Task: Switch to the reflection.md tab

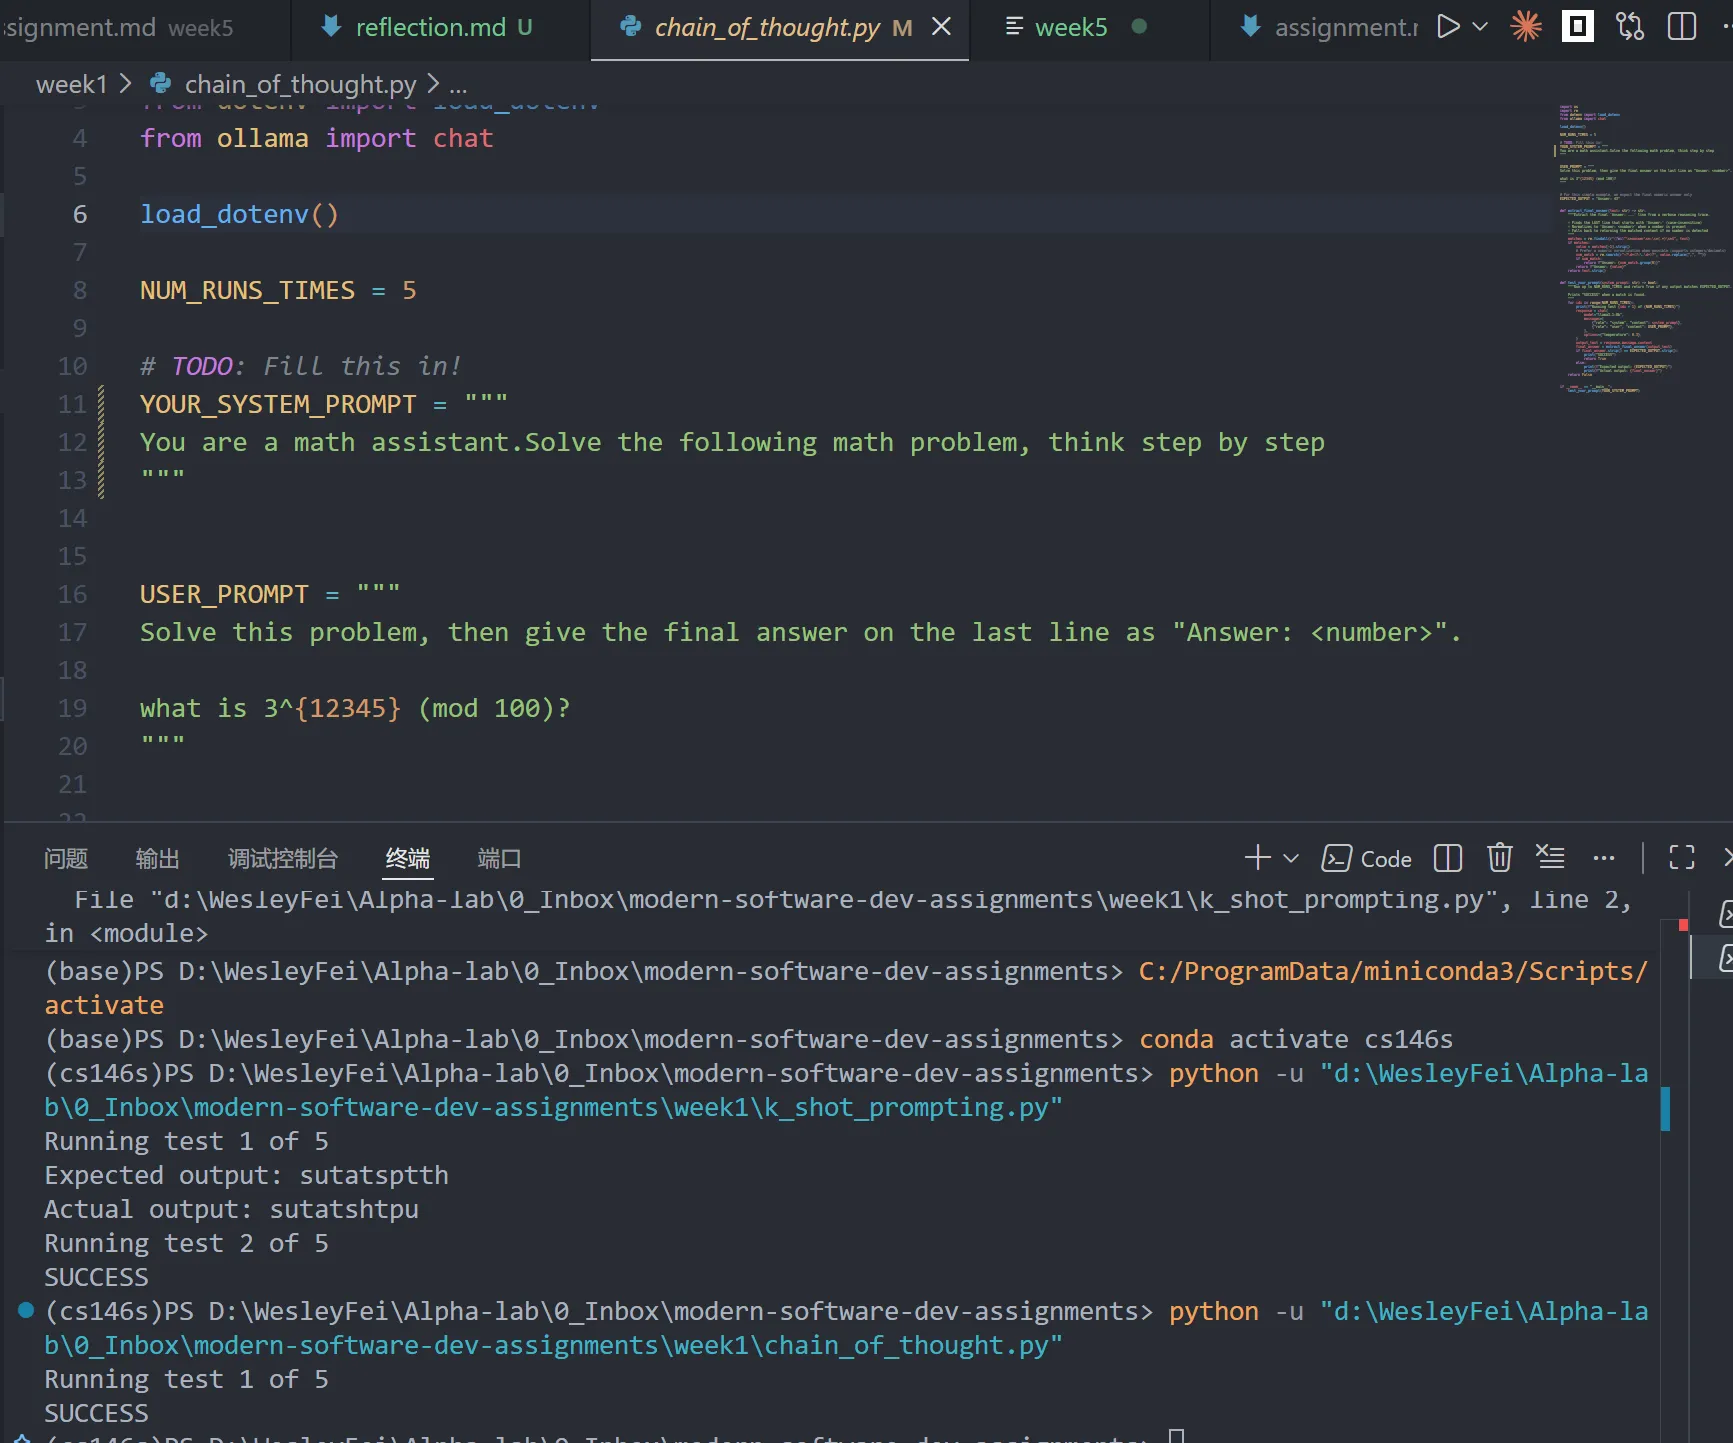Action: 430,27
